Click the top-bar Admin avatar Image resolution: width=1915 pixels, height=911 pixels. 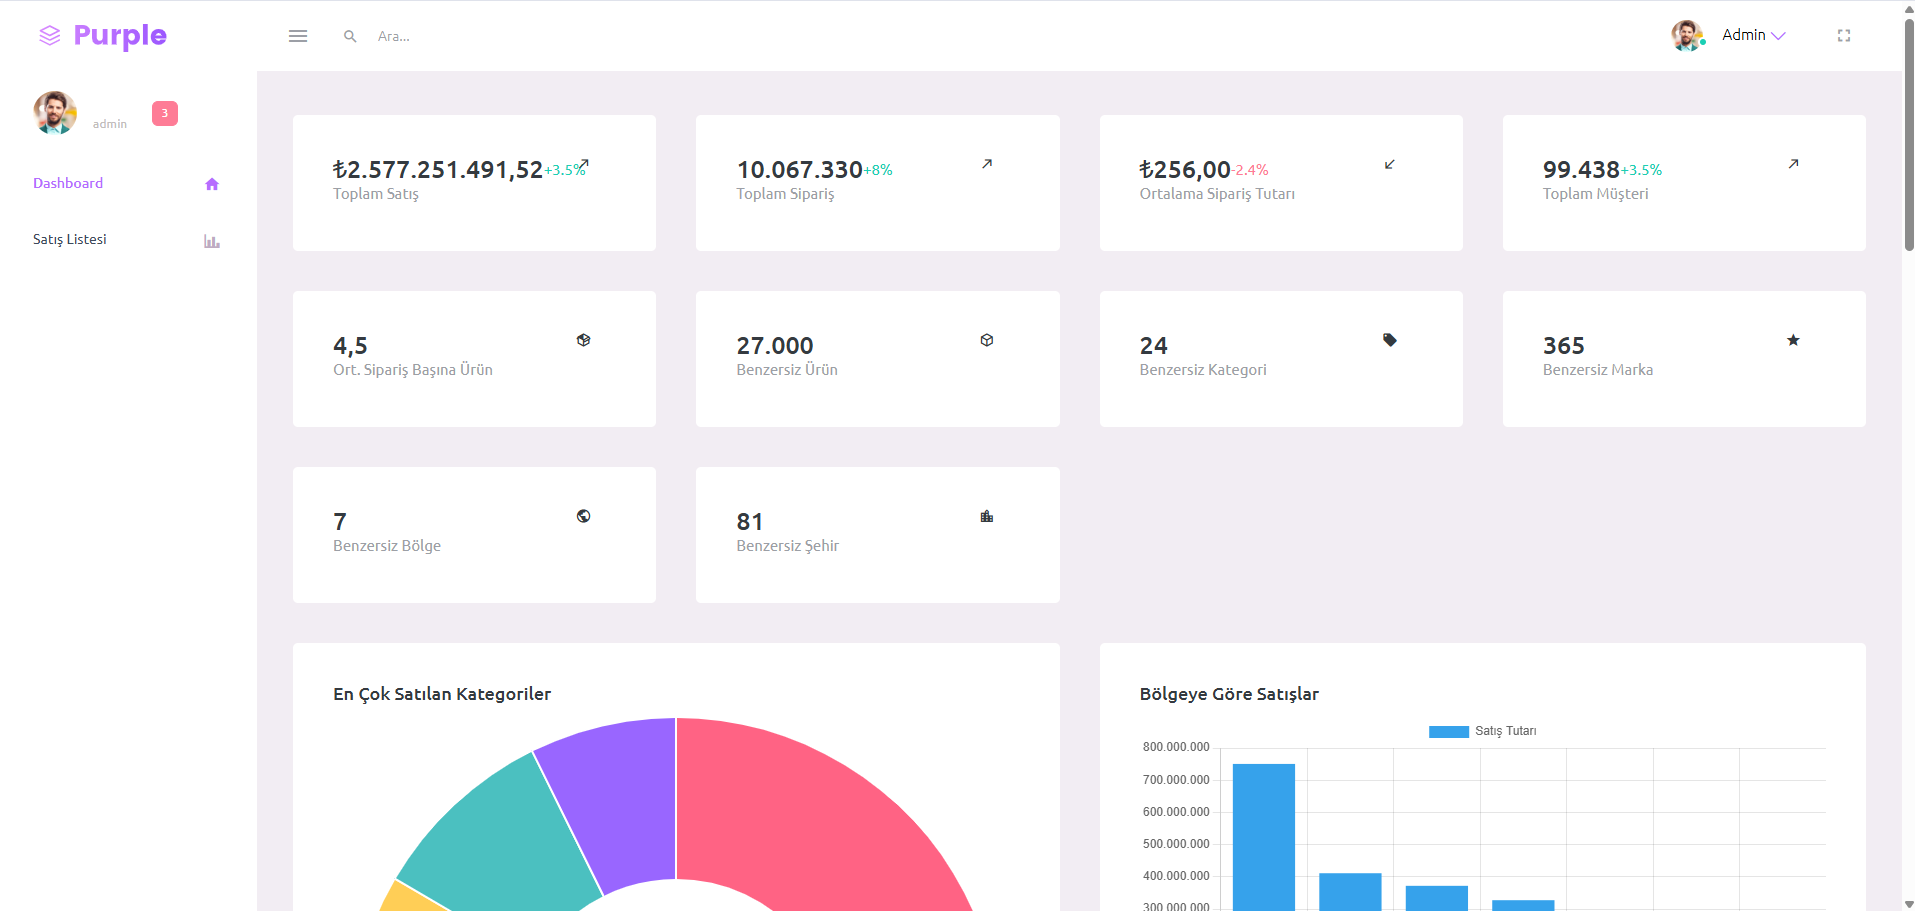tap(1688, 35)
